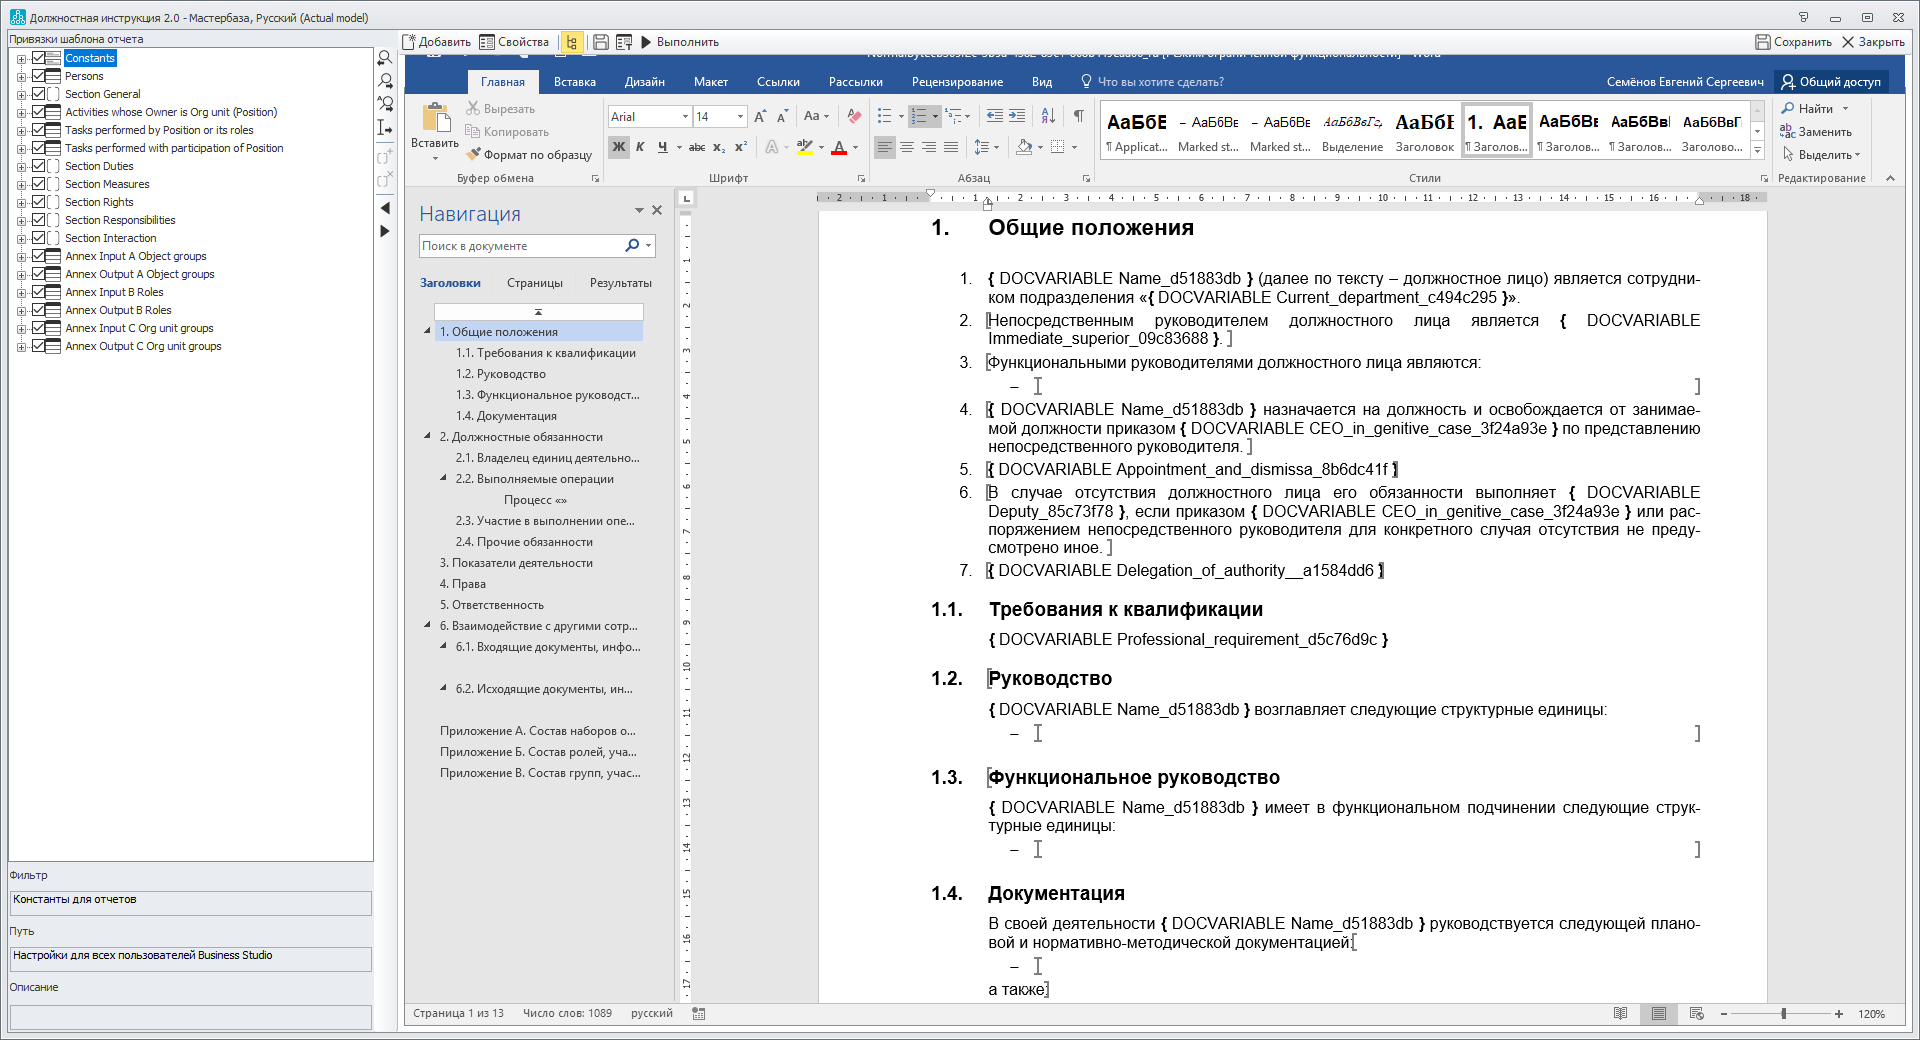Click the Сохранить button

(1794, 42)
